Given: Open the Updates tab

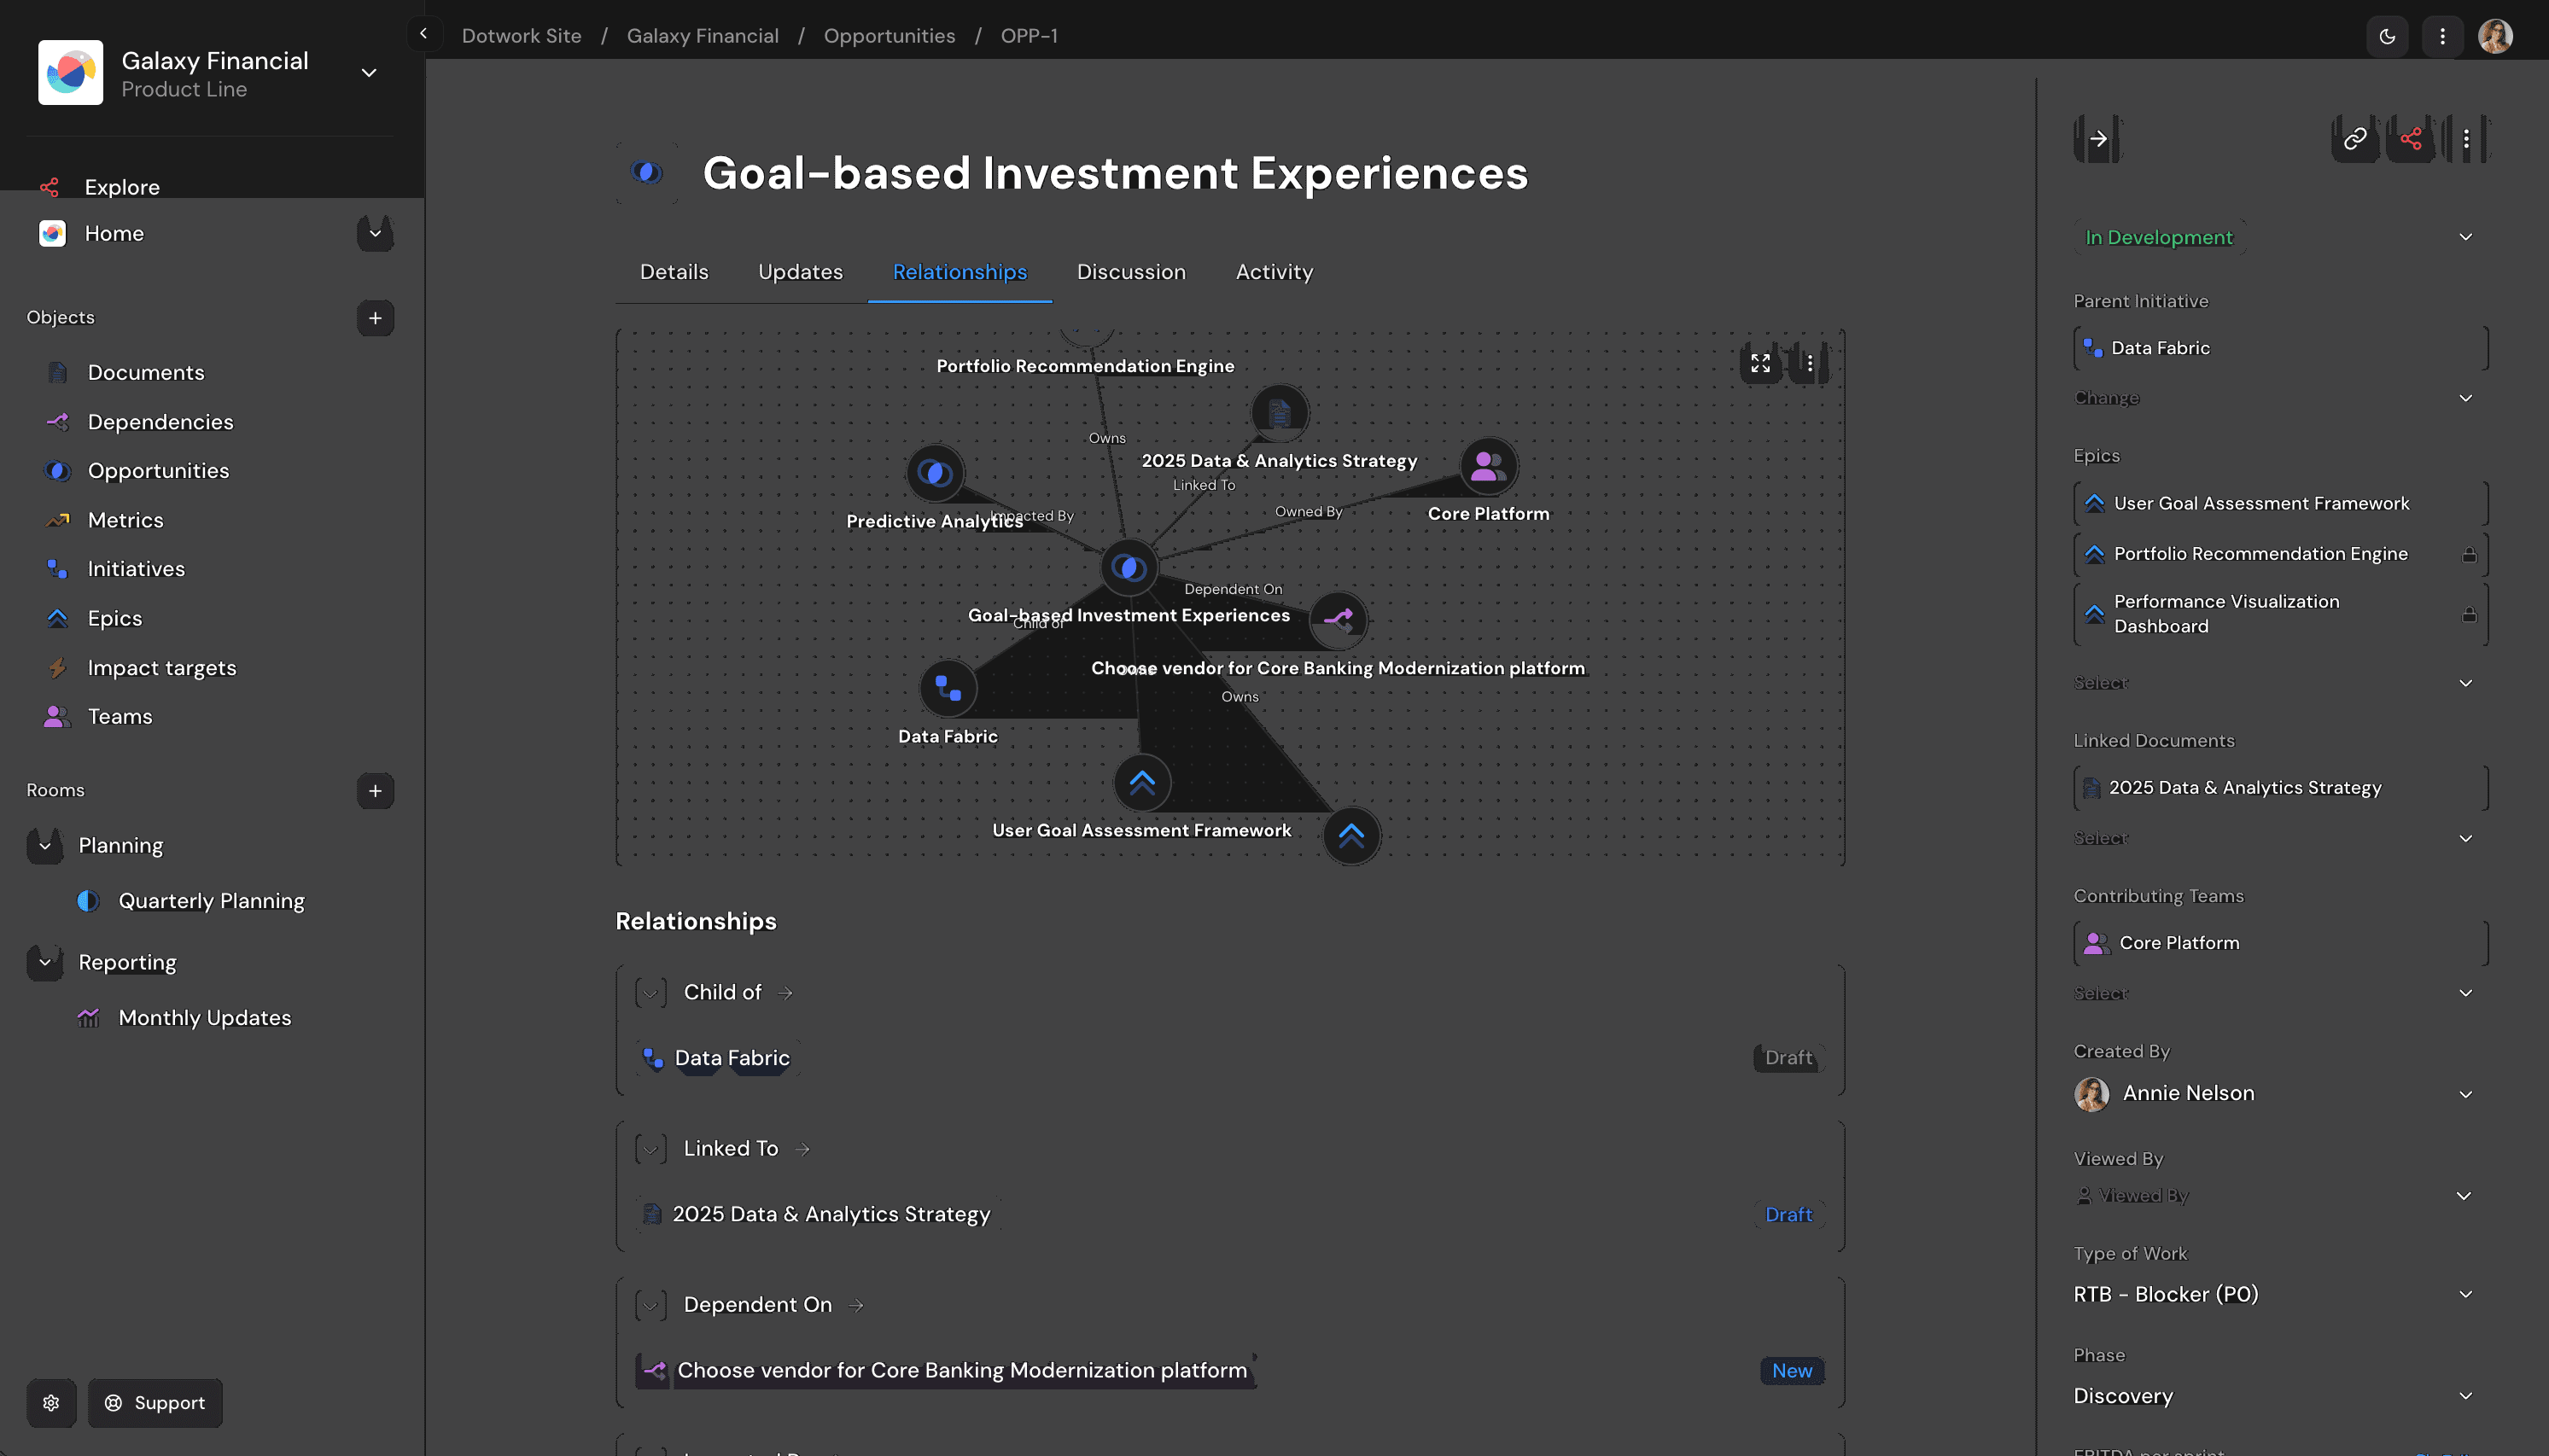Looking at the screenshot, I should tap(799, 271).
